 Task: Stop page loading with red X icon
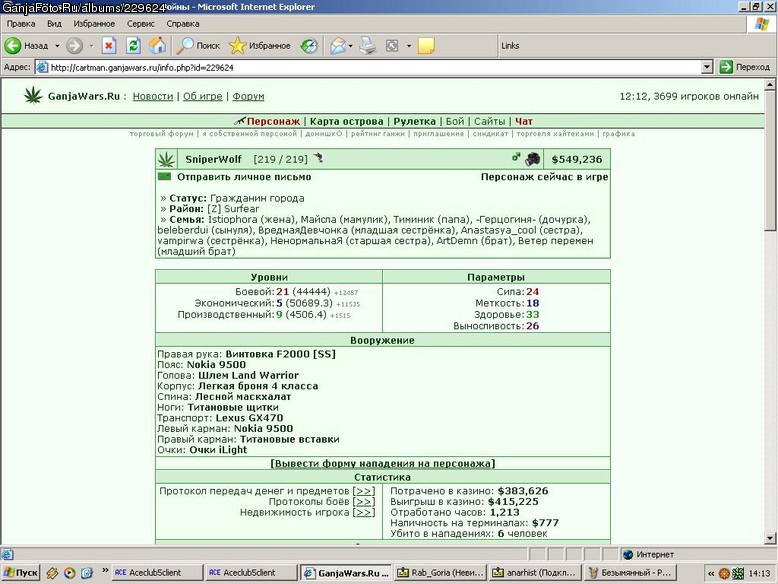(x=109, y=46)
